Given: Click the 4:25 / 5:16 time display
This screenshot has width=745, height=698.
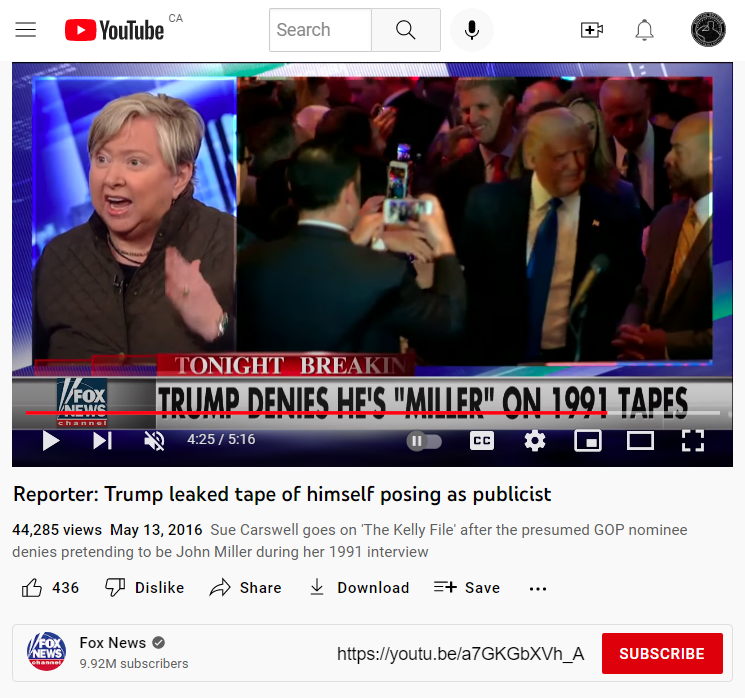Looking at the screenshot, I should click(221, 439).
